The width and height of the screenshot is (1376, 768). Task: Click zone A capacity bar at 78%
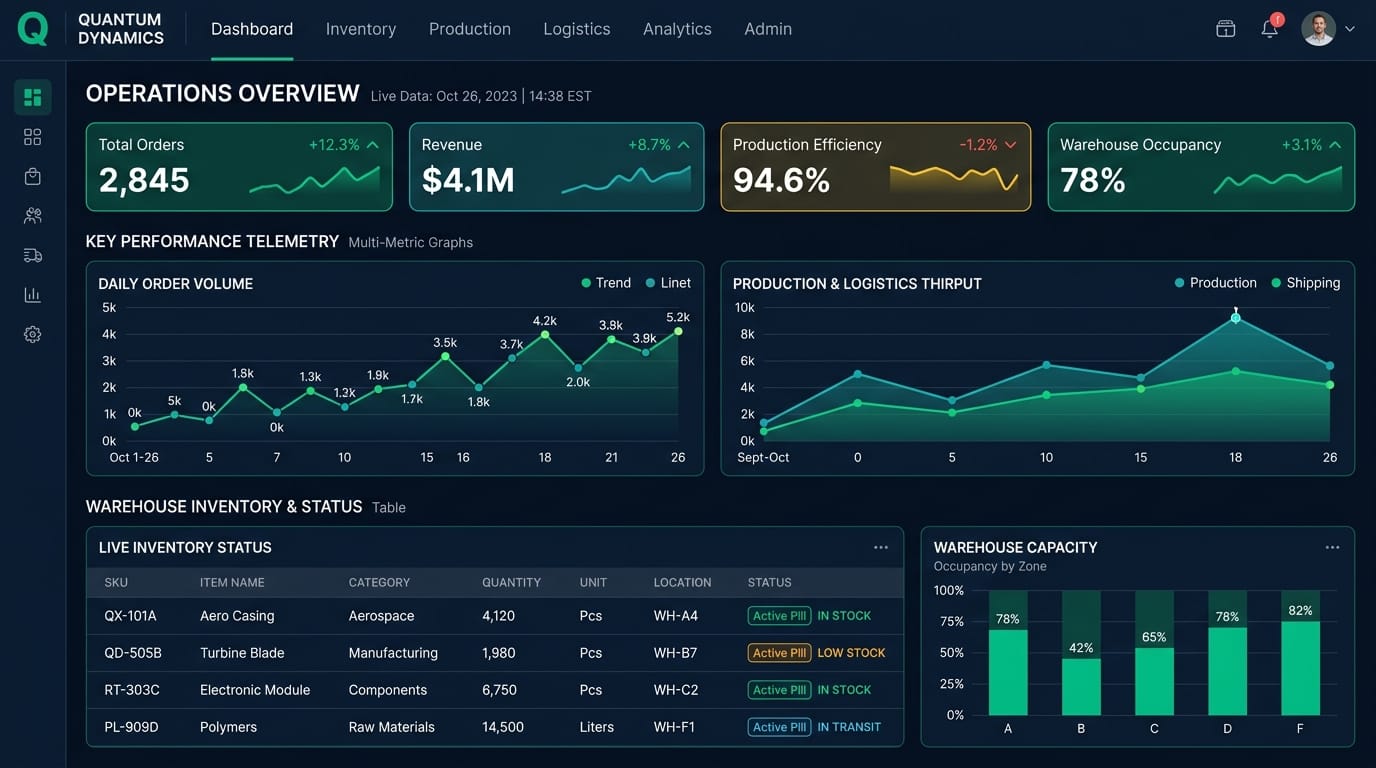pyautogui.click(x=1008, y=672)
